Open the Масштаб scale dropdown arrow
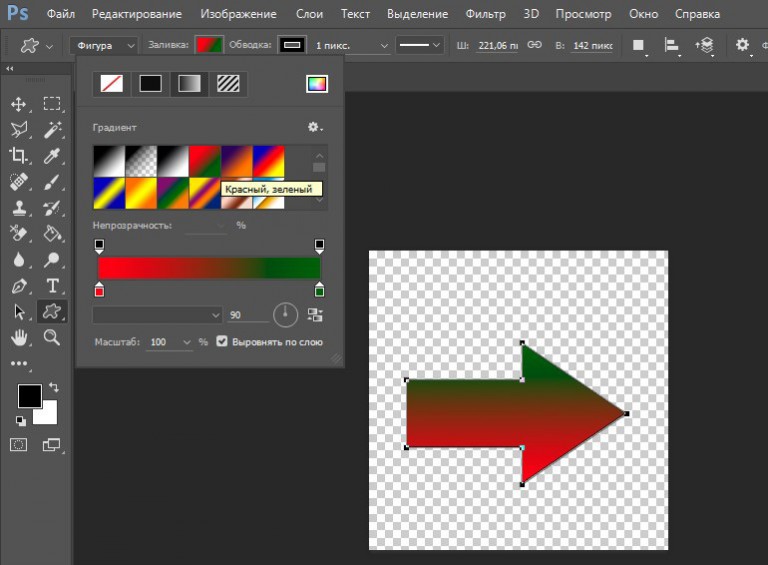 [186, 342]
